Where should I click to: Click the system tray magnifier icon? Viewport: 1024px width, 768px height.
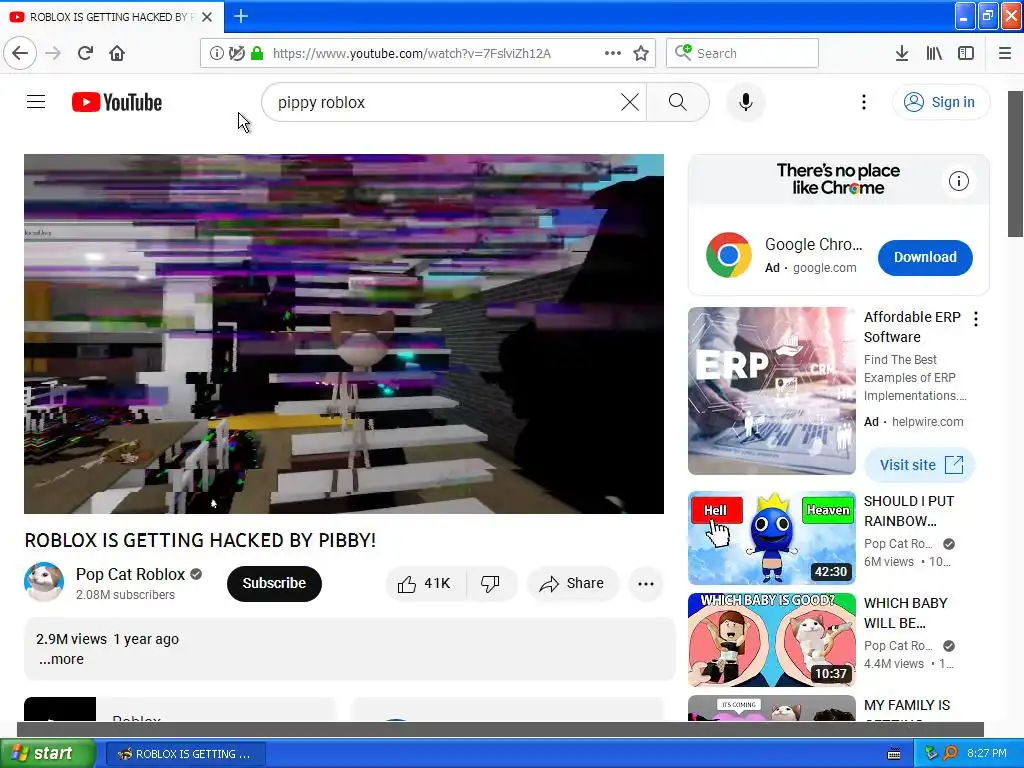tap(950, 754)
